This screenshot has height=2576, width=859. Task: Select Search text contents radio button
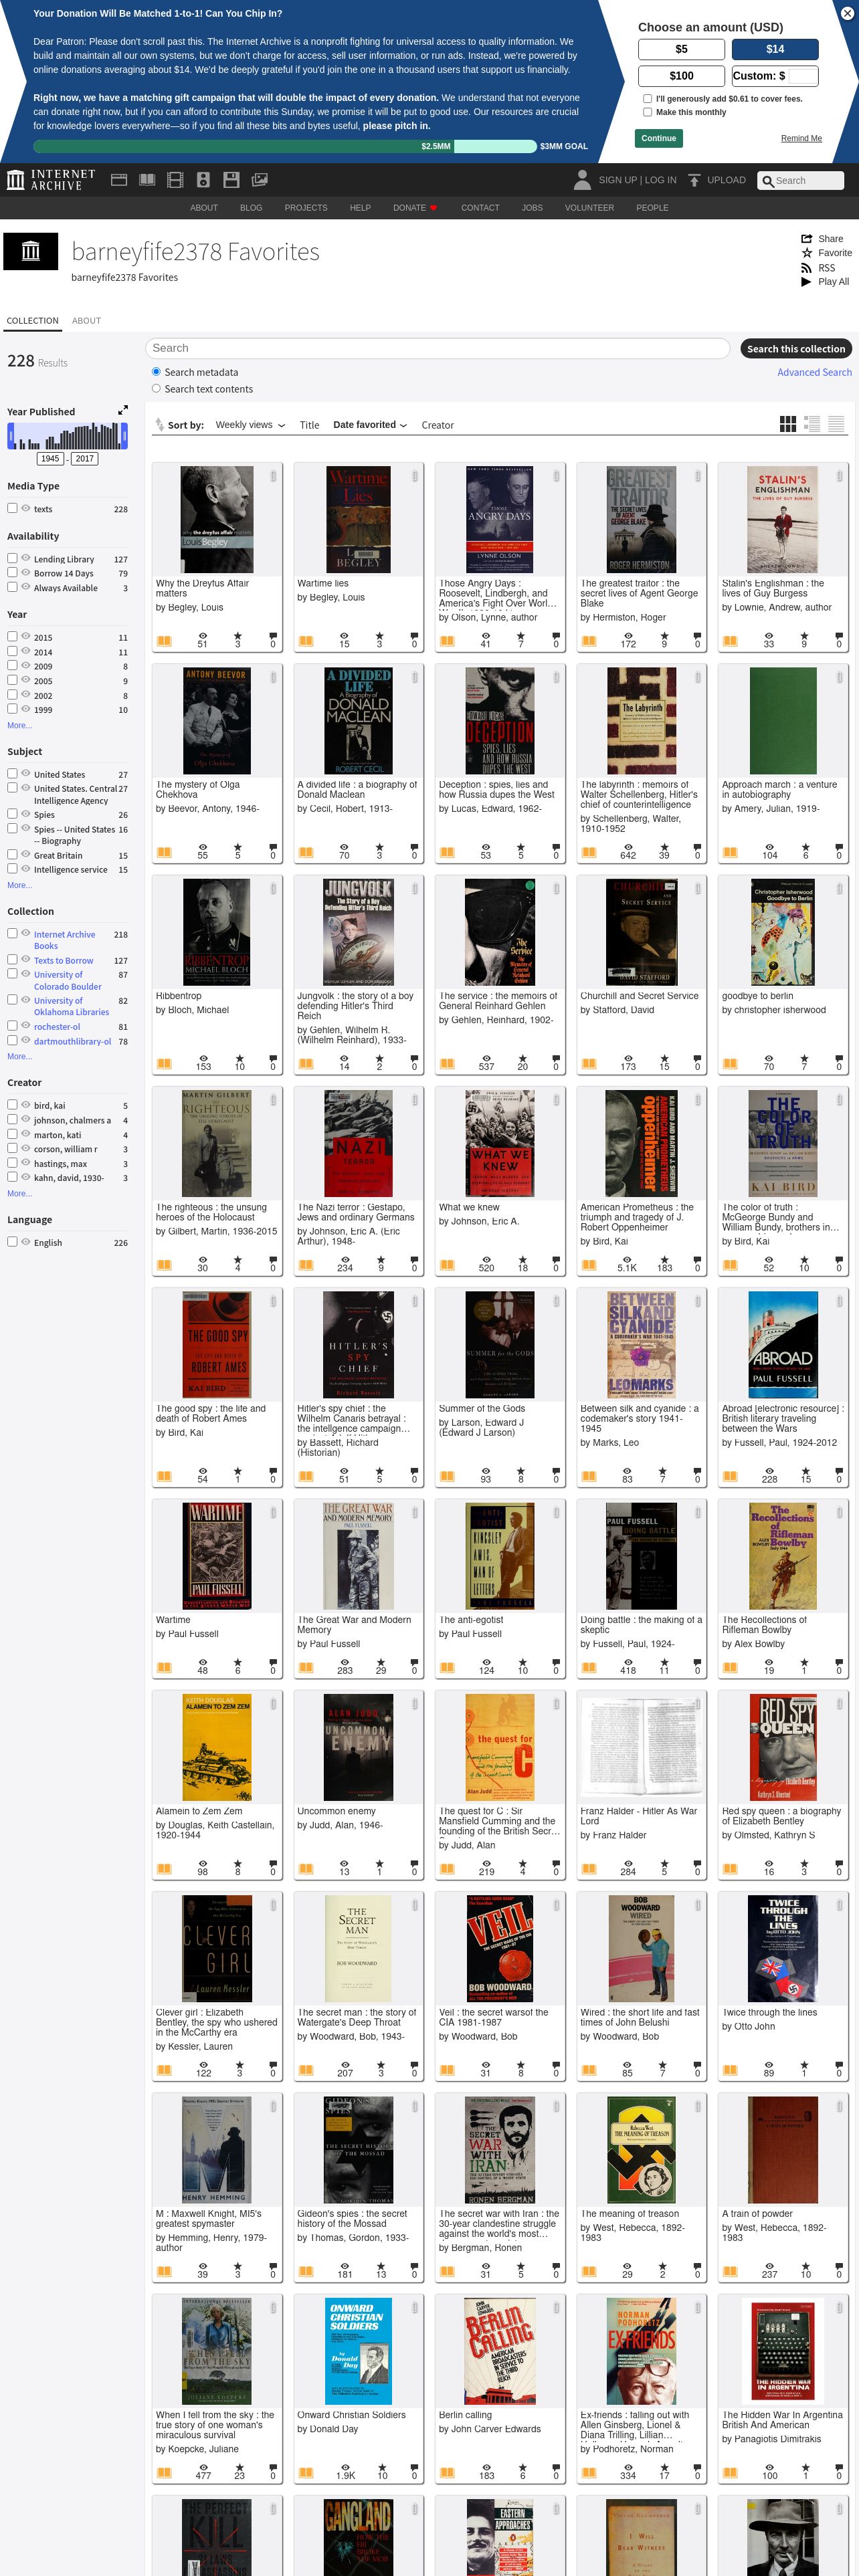click(156, 389)
